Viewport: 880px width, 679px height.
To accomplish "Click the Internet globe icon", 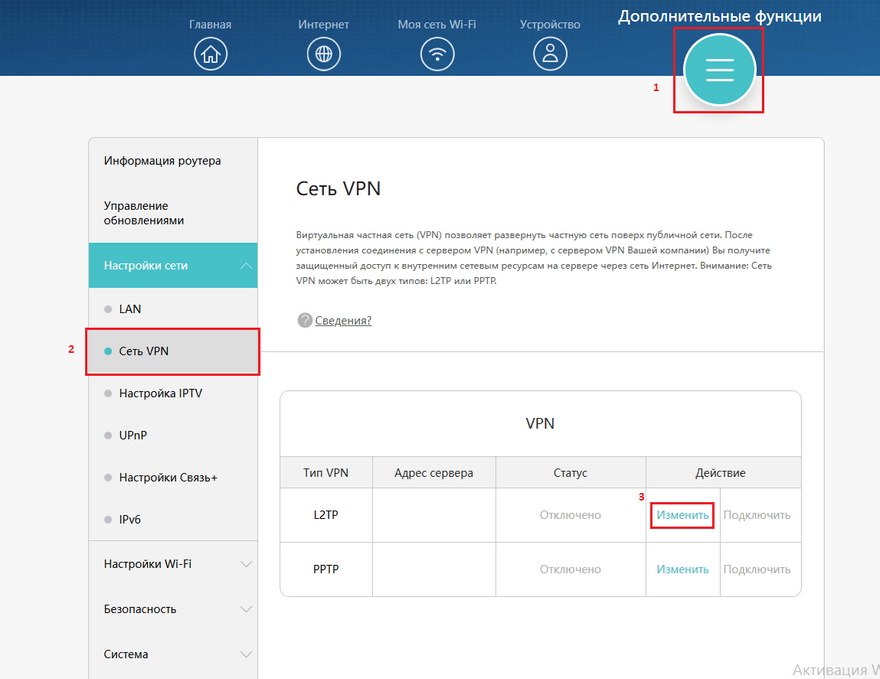I will pos(323,54).
